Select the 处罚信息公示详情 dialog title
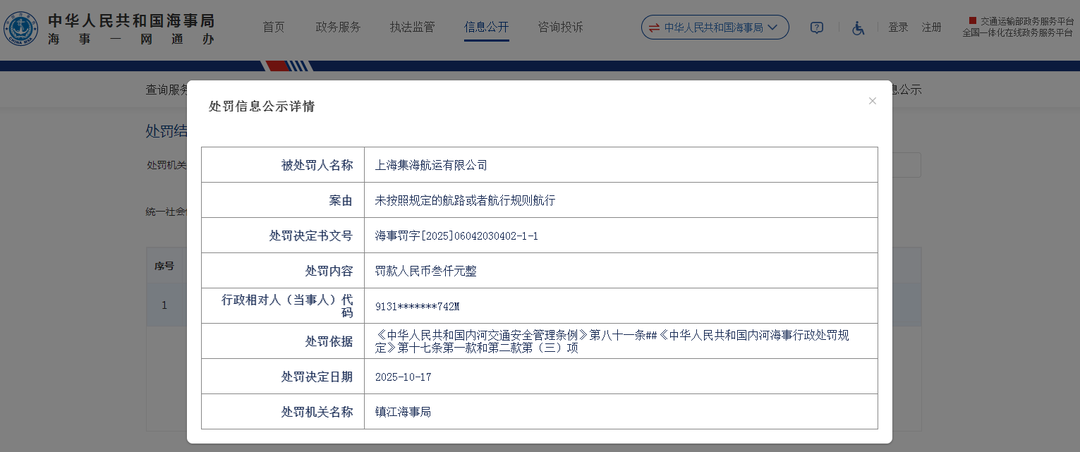 pyautogui.click(x=262, y=107)
